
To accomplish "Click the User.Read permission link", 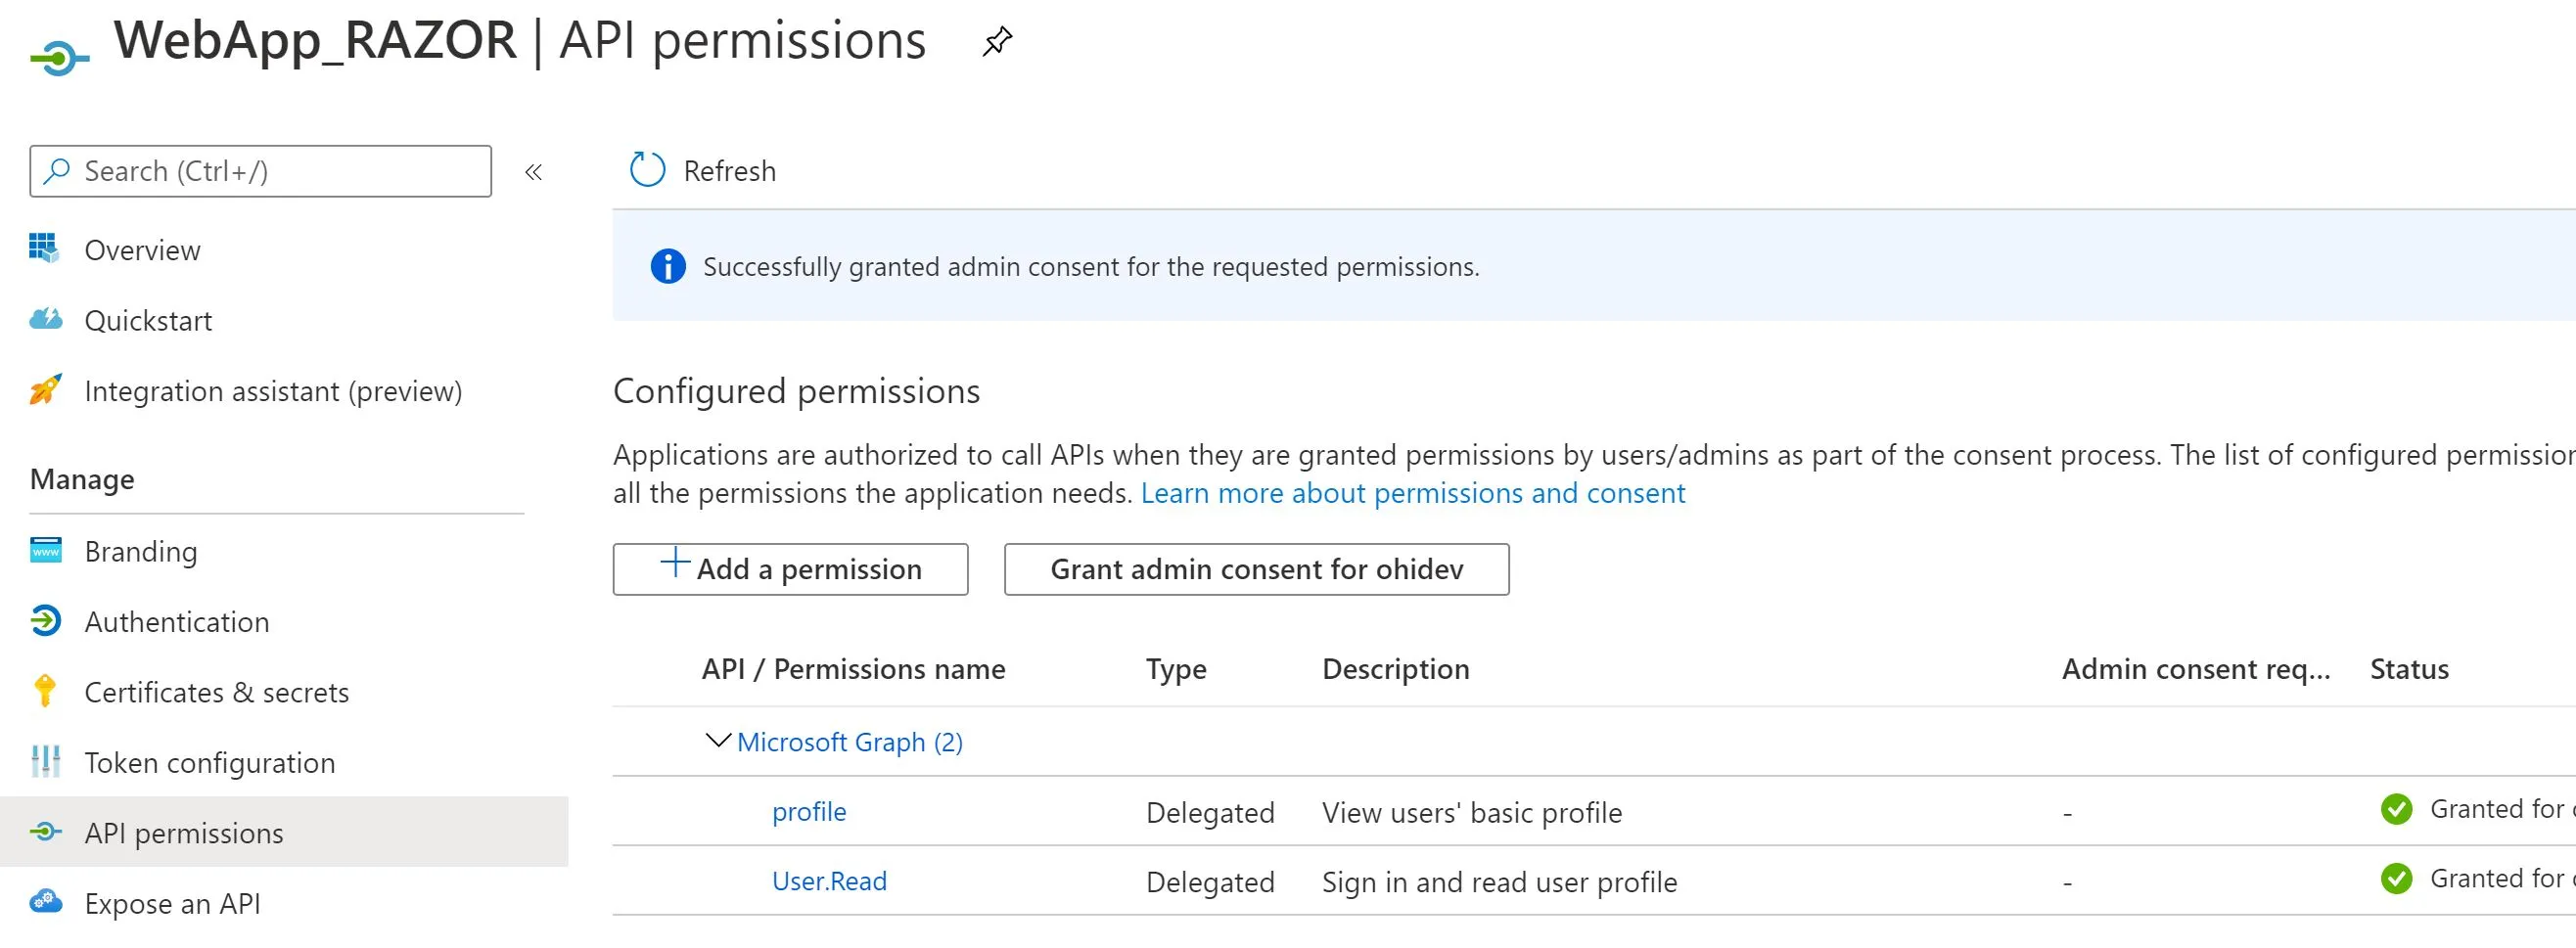I will tap(829, 881).
